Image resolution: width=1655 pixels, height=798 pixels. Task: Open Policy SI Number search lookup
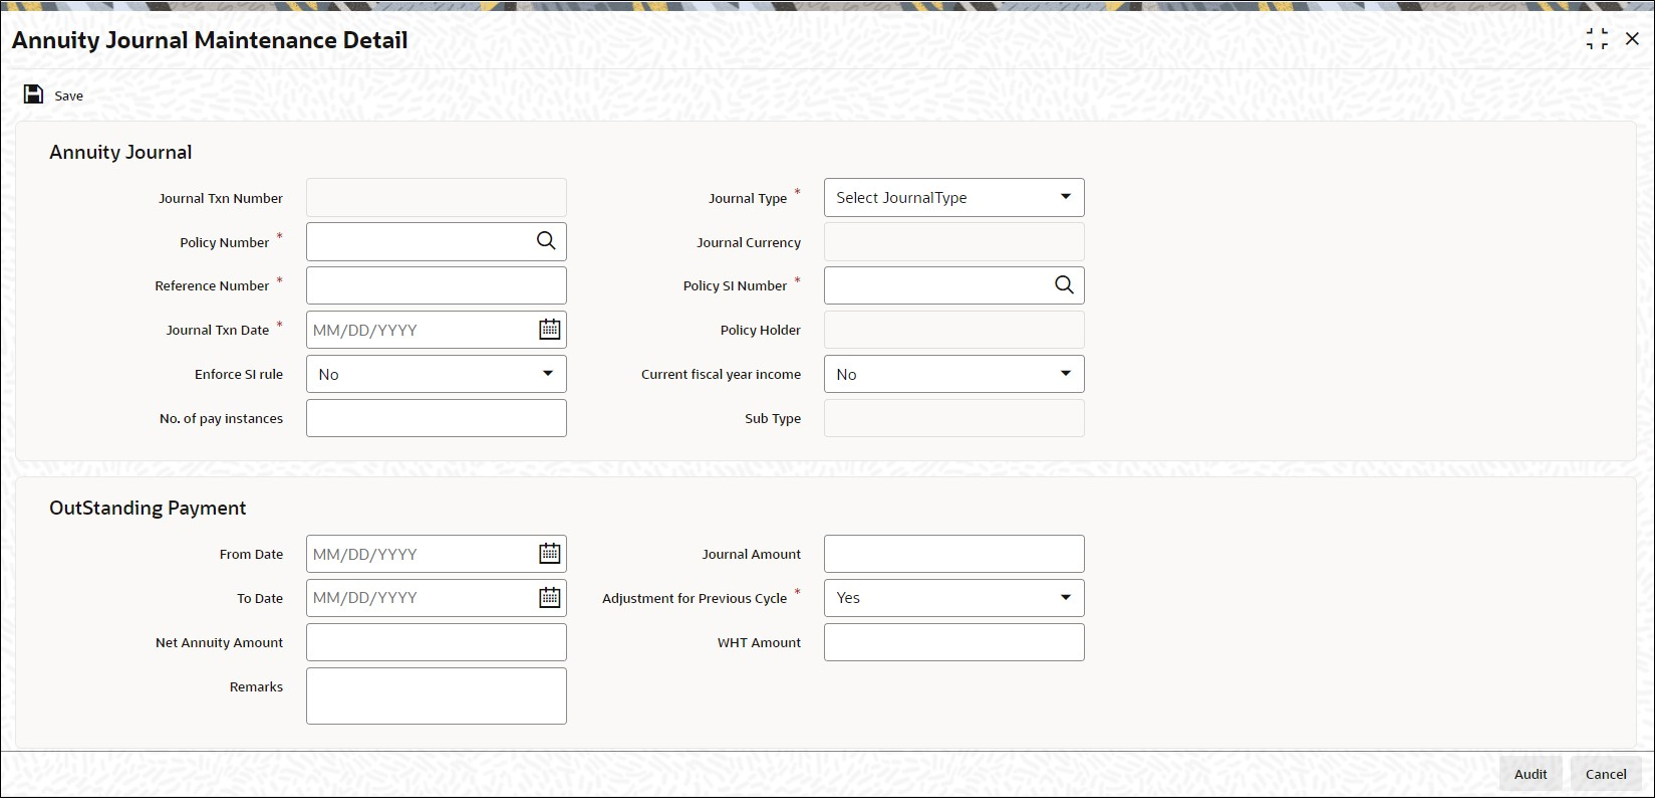pos(1064,285)
